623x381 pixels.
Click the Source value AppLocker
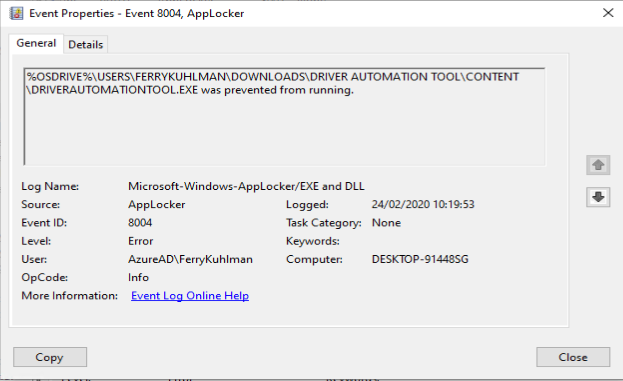click(157, 204)
